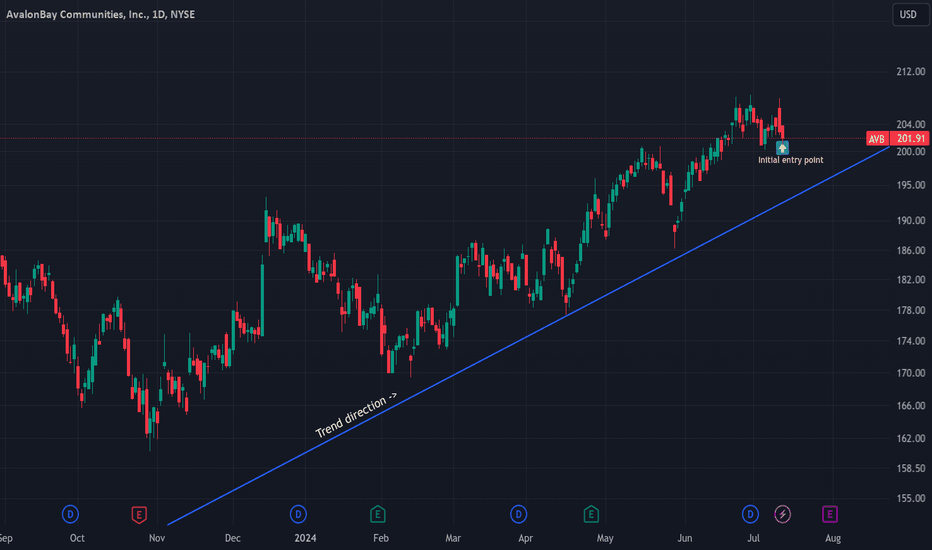932x550 pixels.
Task: Click the AvalonBay Communities chart title
Action: click(100, 14)
